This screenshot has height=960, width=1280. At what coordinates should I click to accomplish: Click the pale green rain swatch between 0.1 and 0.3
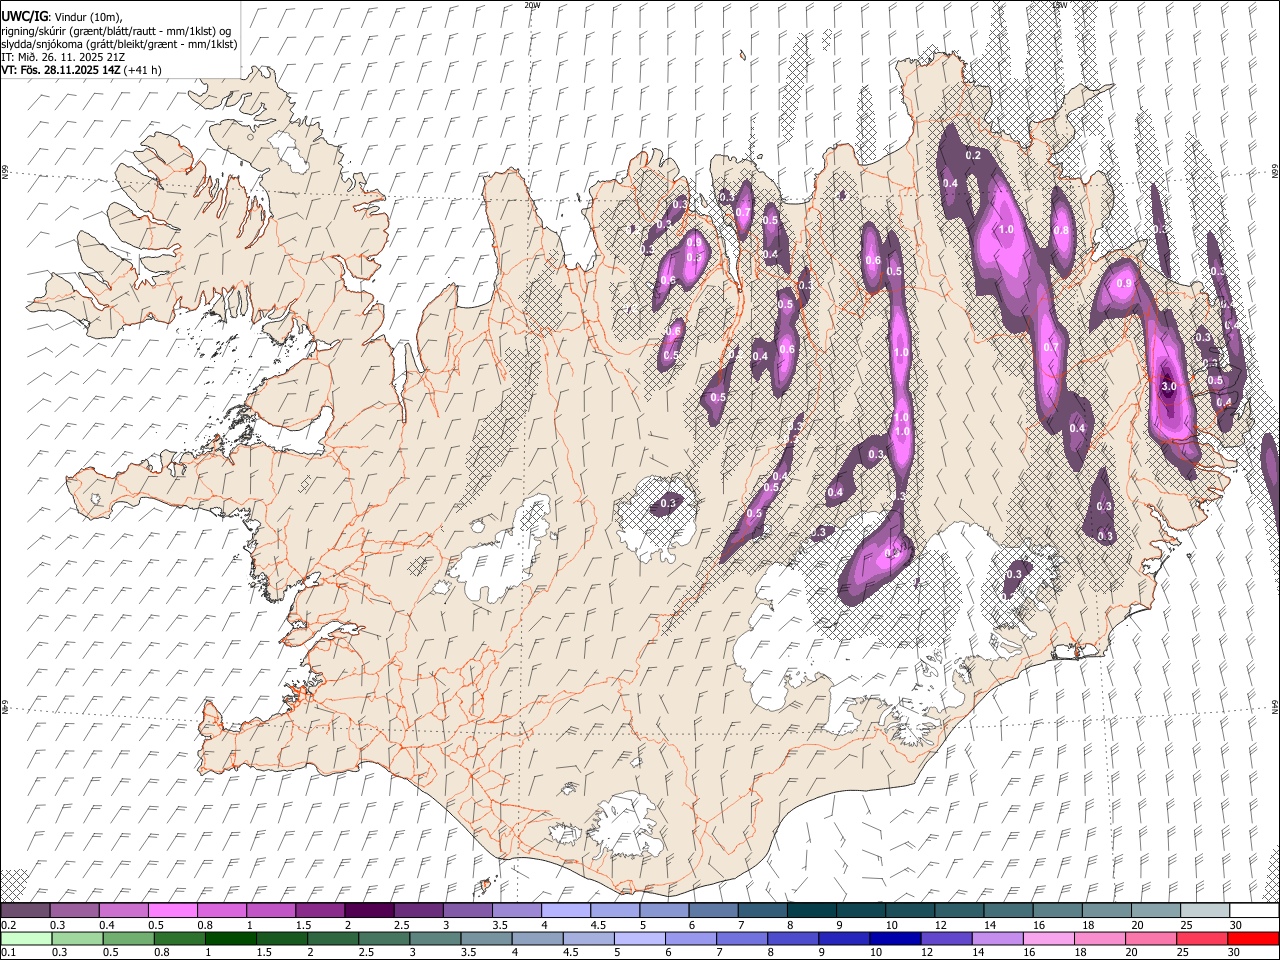[26, 938]
